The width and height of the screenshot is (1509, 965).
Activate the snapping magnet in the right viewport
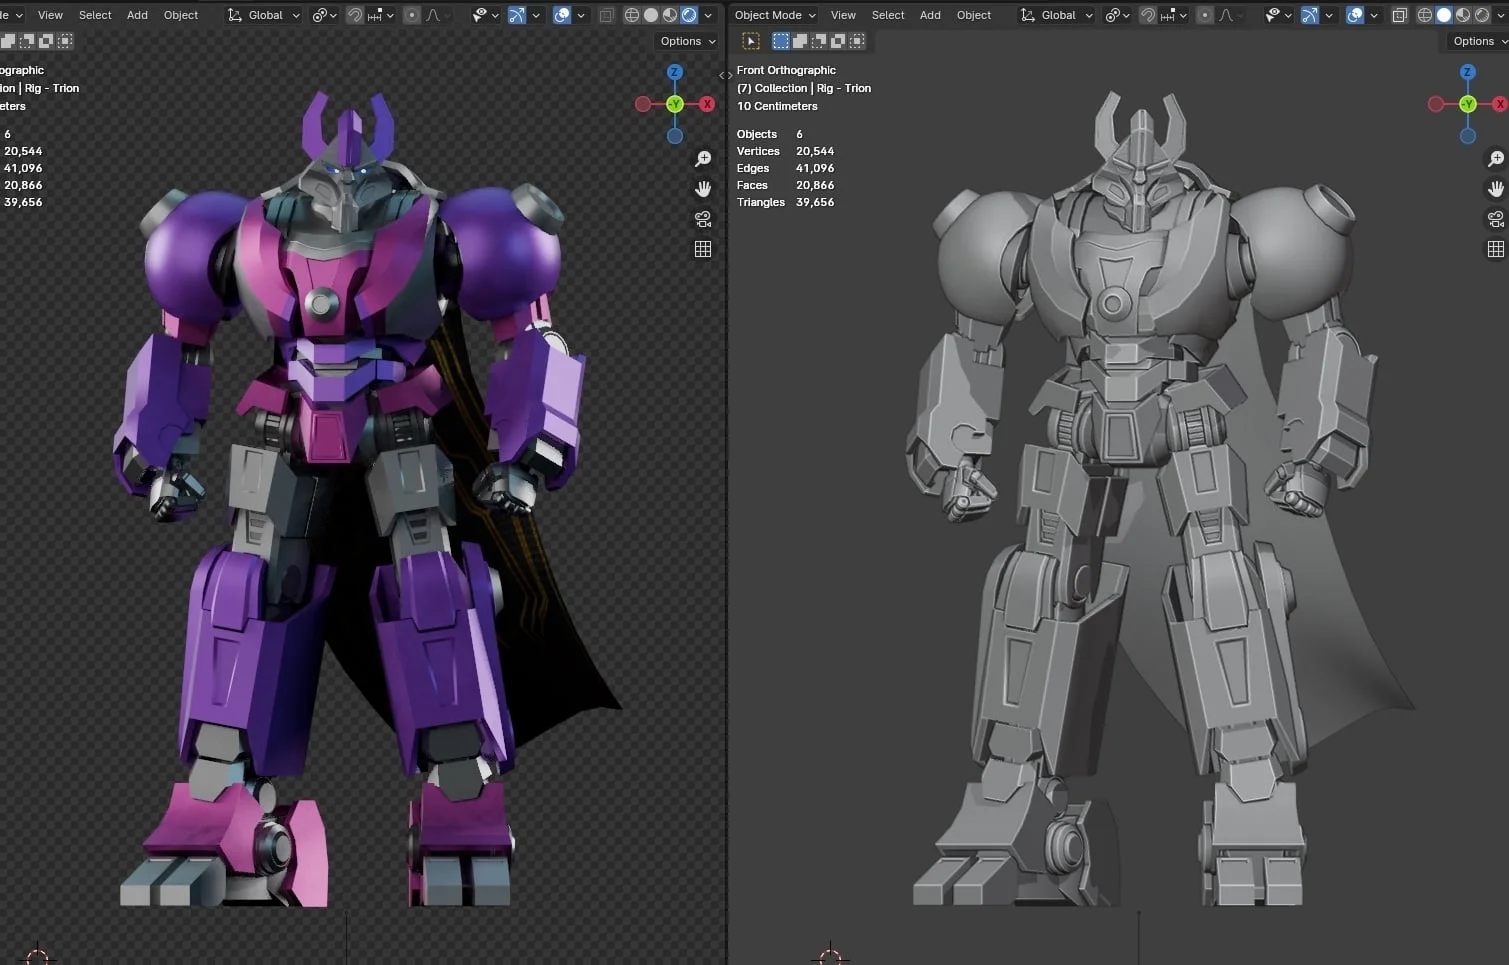(x=1148, y=15)
